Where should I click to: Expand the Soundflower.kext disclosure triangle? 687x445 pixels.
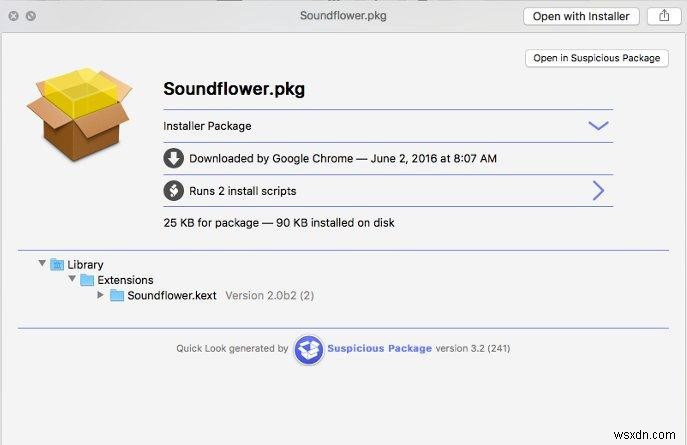click(x=100, y=296)
